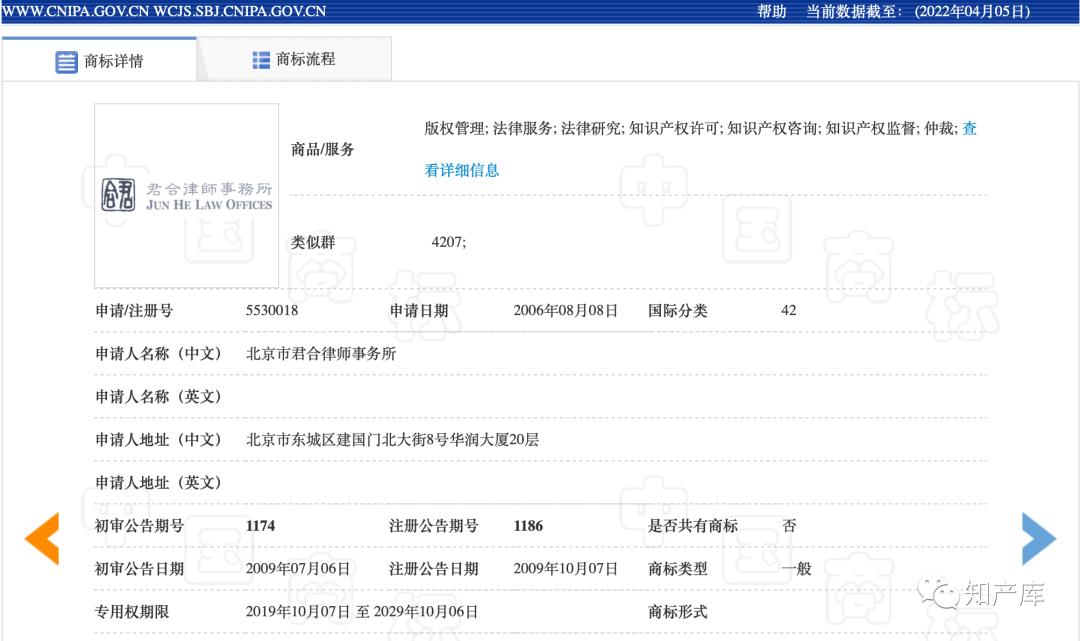Select registration number 5530018
Image resolution: width=1080 pixels, height=641 pixels.
(272, 310)
